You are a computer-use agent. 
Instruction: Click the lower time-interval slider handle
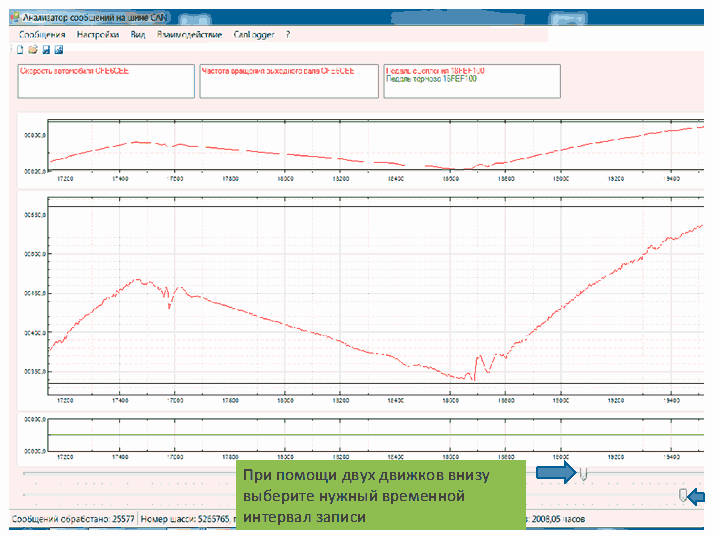683,495
